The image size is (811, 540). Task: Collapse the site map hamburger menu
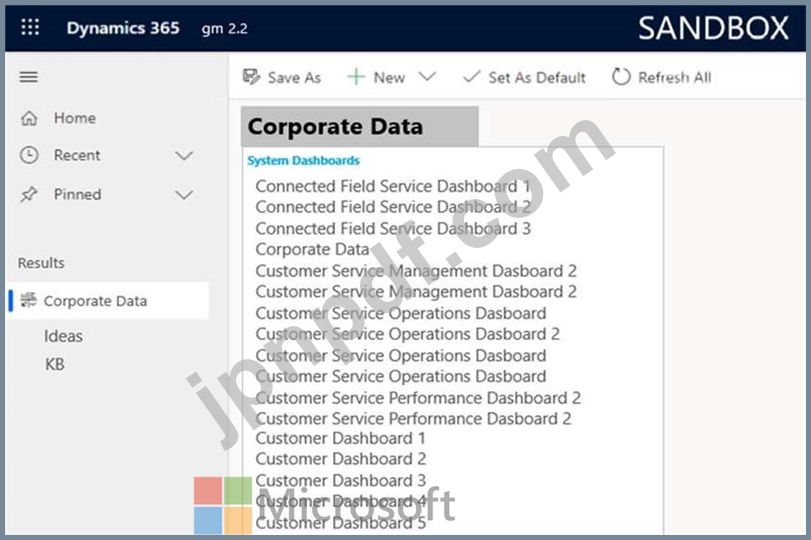pos(28,77)
